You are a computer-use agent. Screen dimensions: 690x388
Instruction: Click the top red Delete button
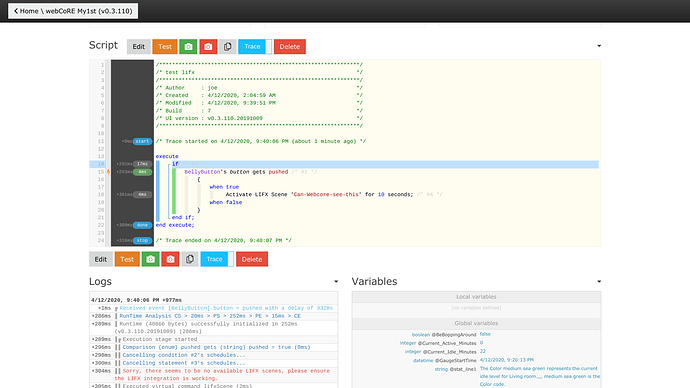[x=290, y=47]
